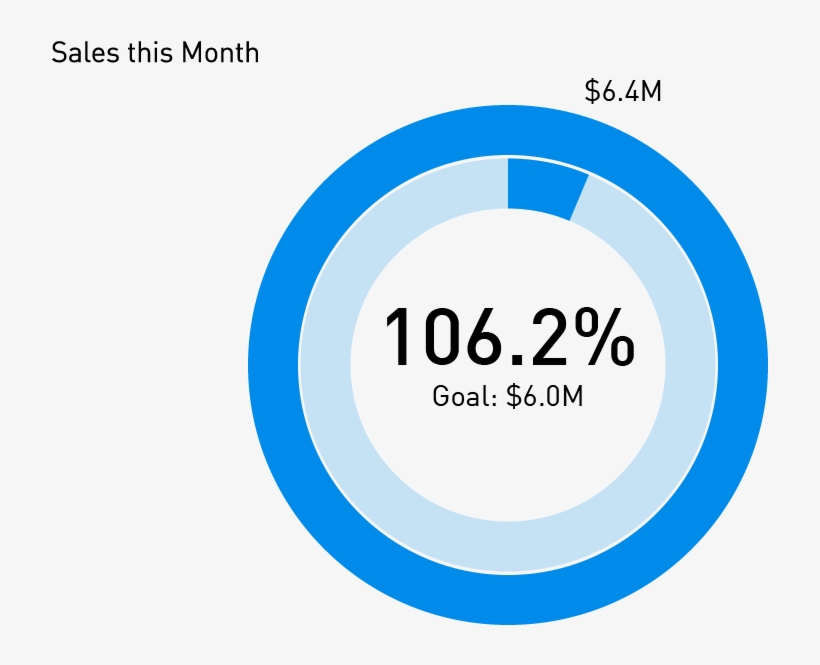Click the outer blue ring's left side

(272, 365)
